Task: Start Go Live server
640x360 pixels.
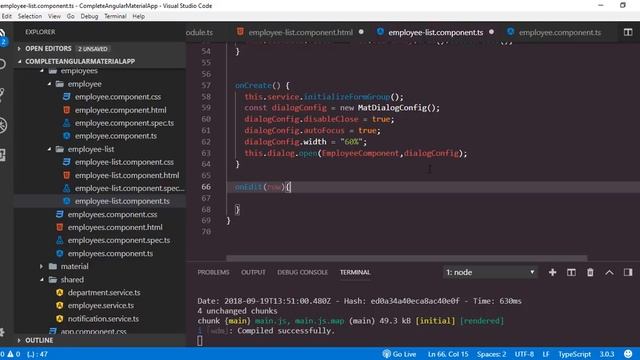Action: (x=399, y=354)
